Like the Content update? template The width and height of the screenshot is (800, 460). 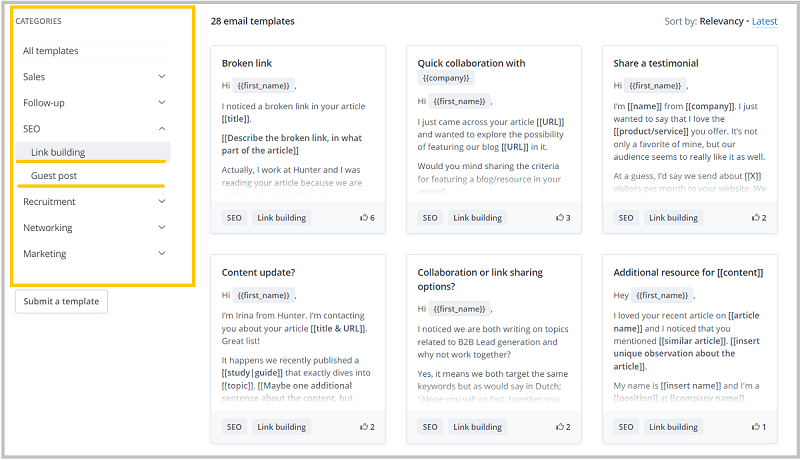(364, 427)
